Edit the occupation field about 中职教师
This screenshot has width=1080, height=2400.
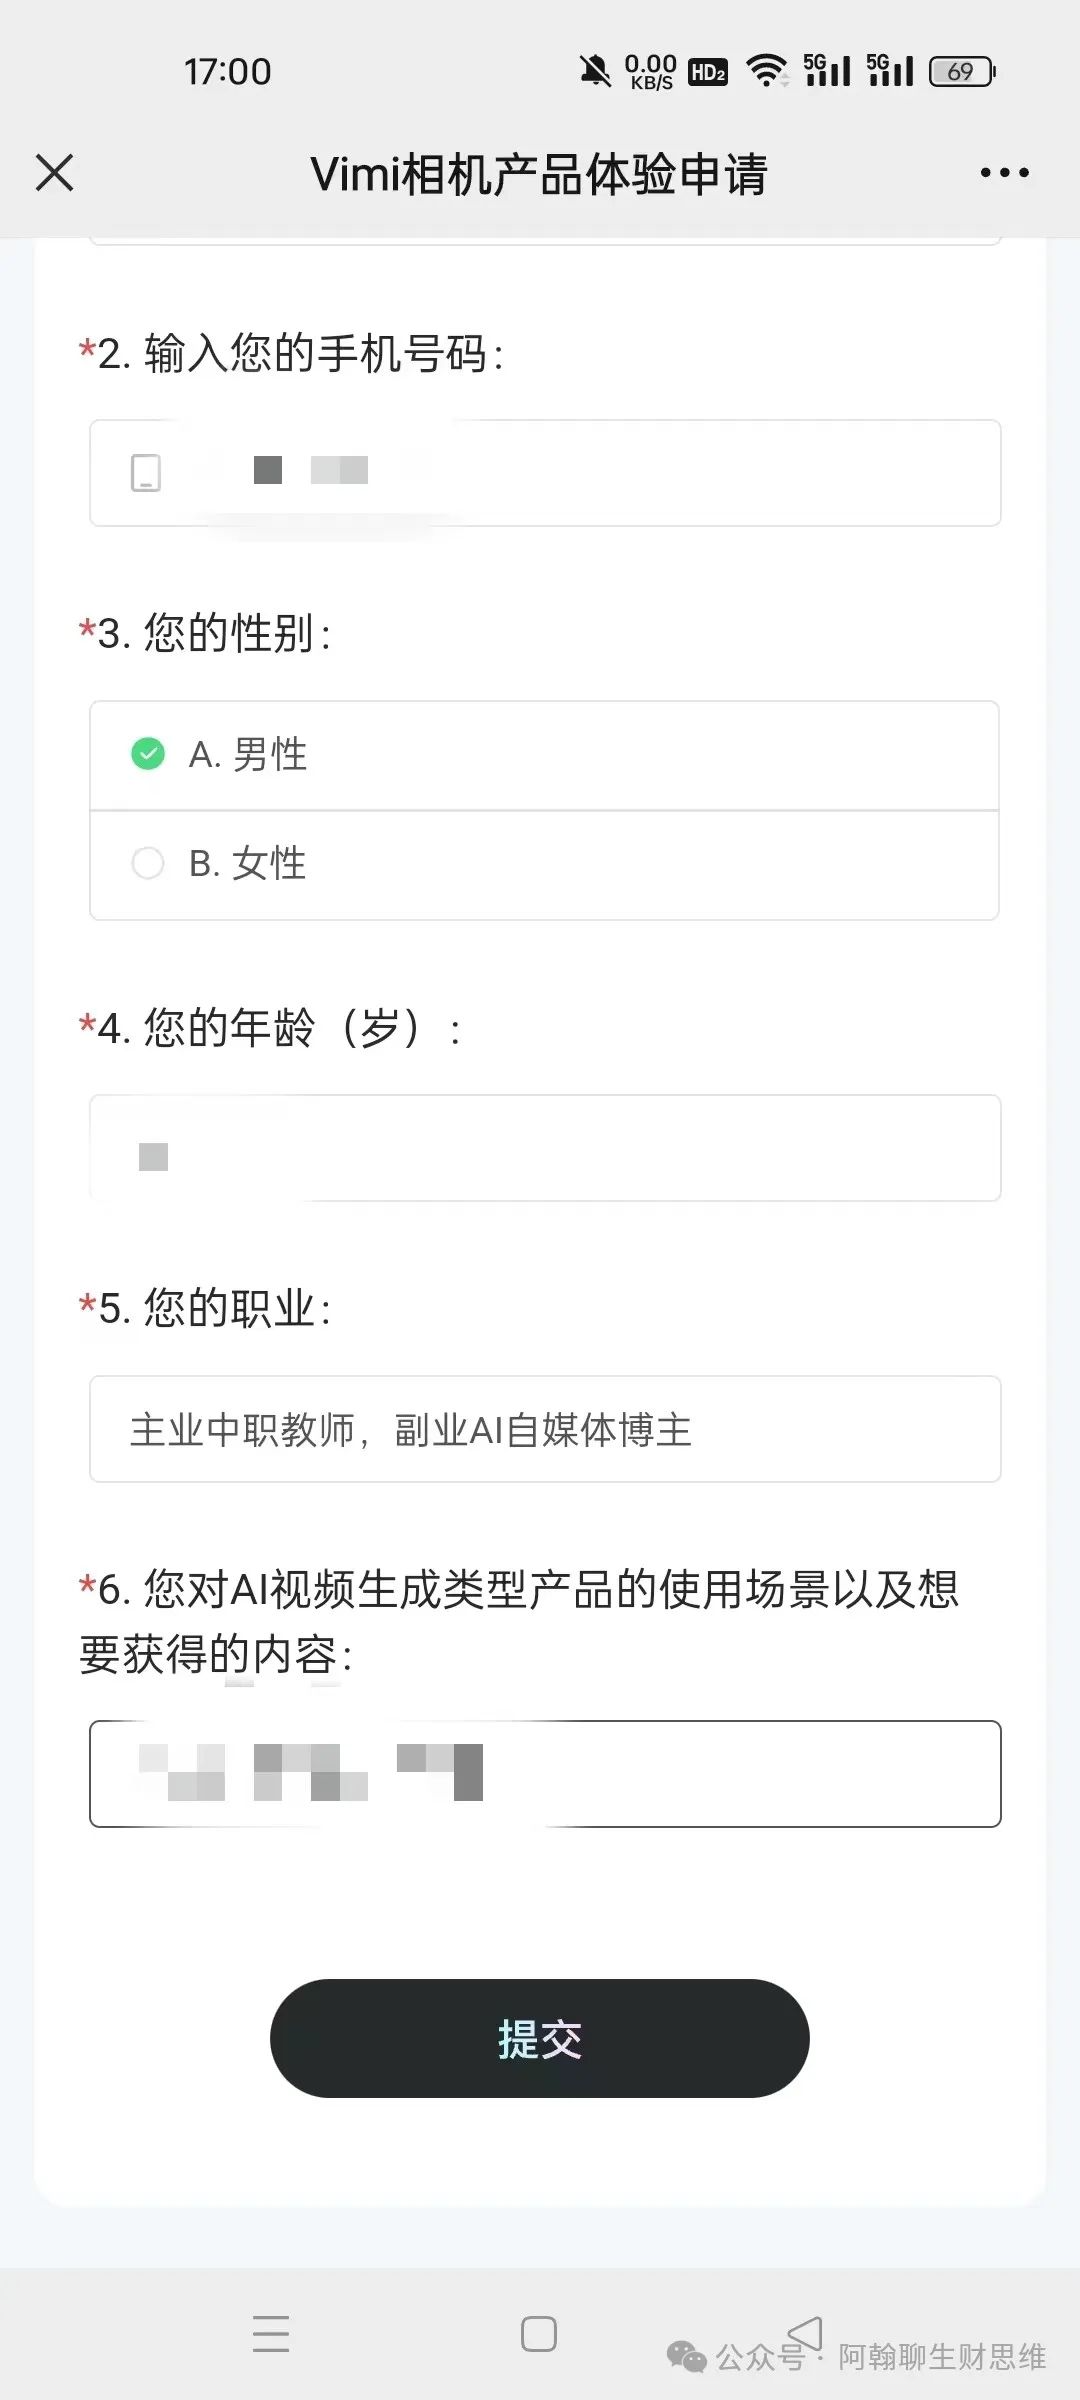pos(545,1429)
